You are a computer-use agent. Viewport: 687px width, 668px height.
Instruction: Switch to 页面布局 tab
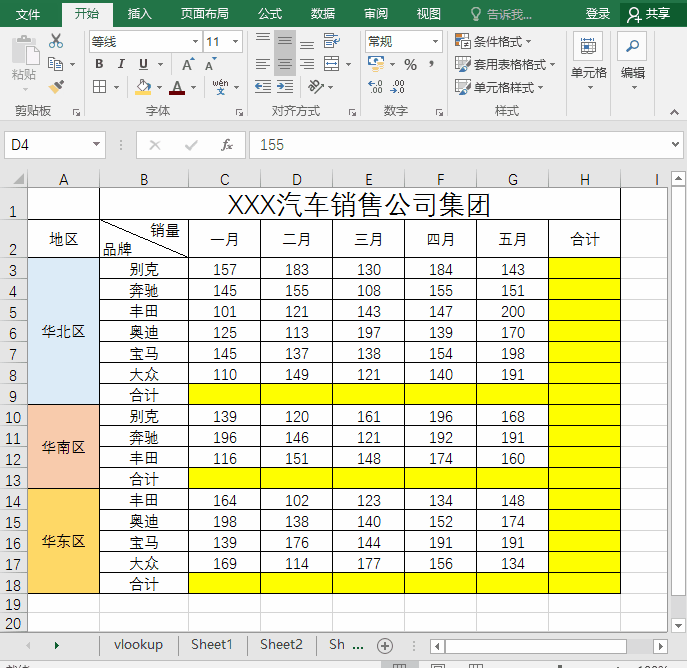tap(205, 14)
